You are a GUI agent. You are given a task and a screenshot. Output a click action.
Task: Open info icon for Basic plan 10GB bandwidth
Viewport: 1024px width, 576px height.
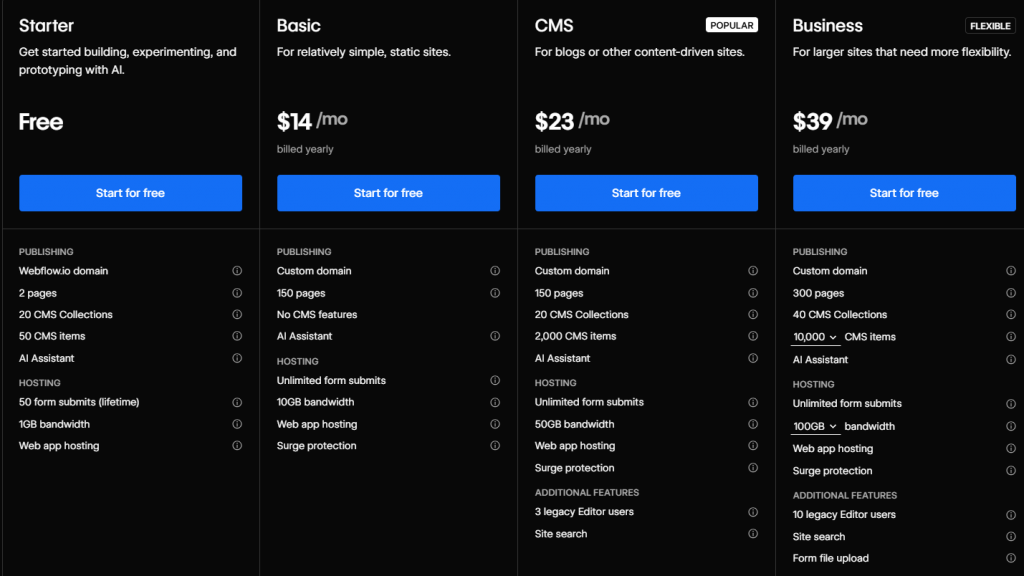(x=495, y=402)
